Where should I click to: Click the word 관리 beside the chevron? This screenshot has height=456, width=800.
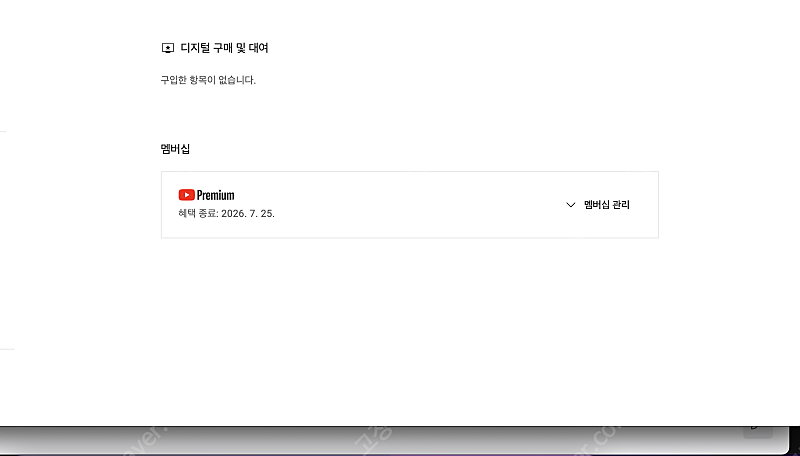620,205
